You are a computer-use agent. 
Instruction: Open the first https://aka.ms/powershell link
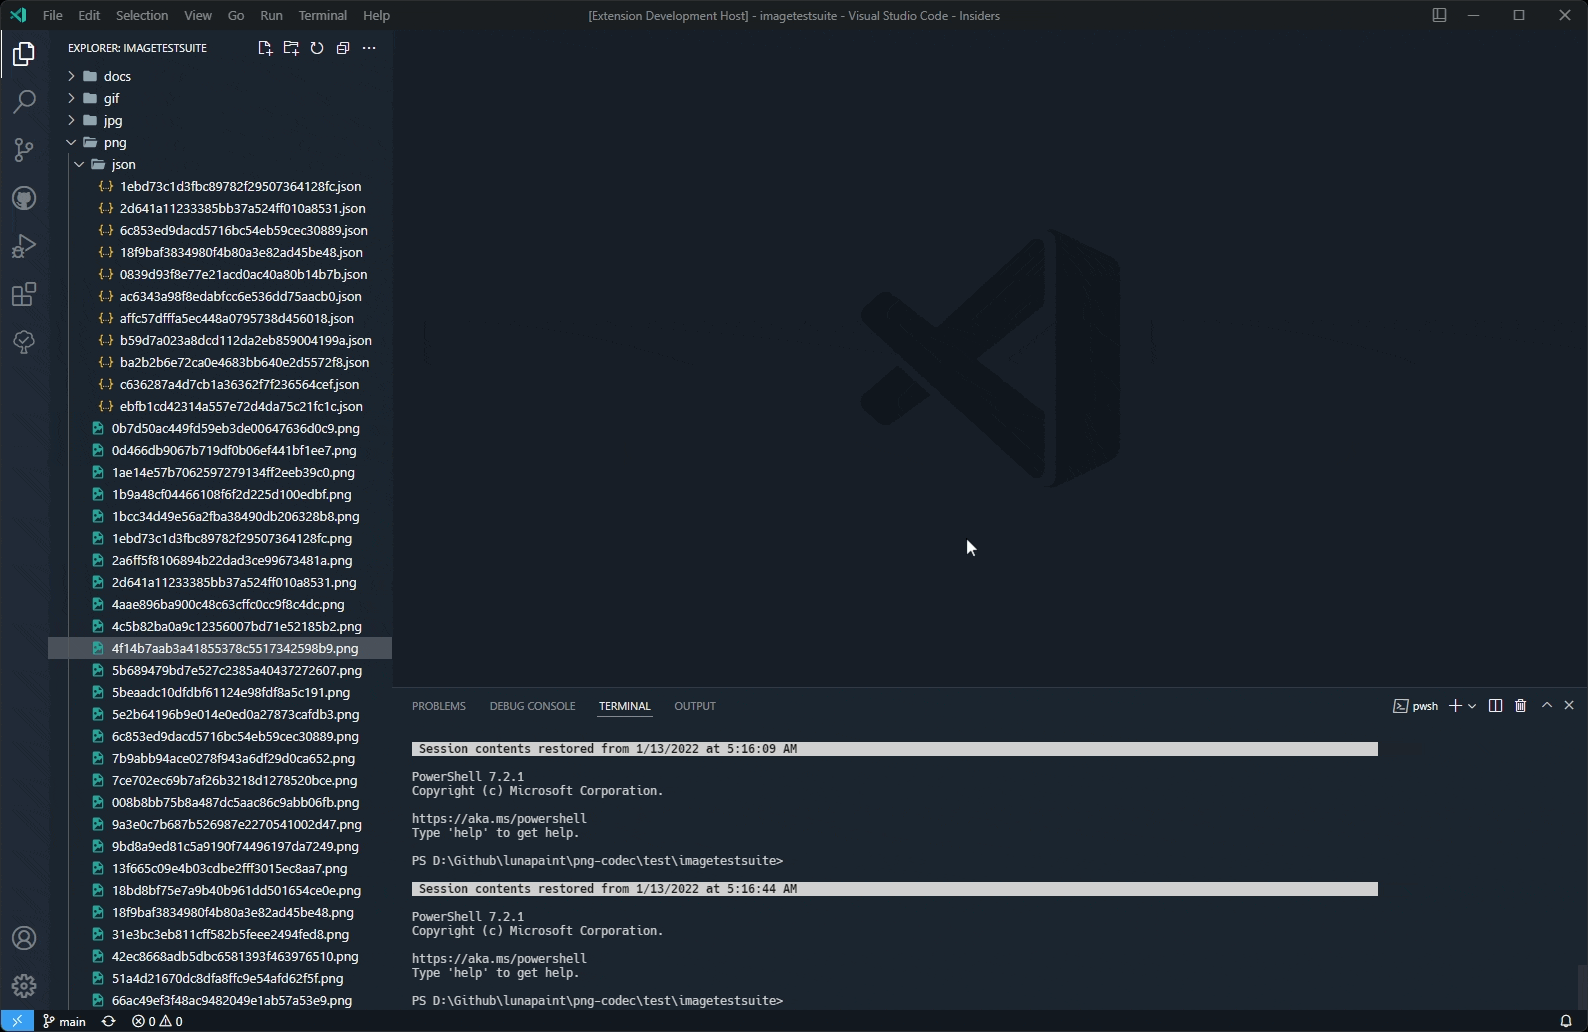tap(499, 819)
